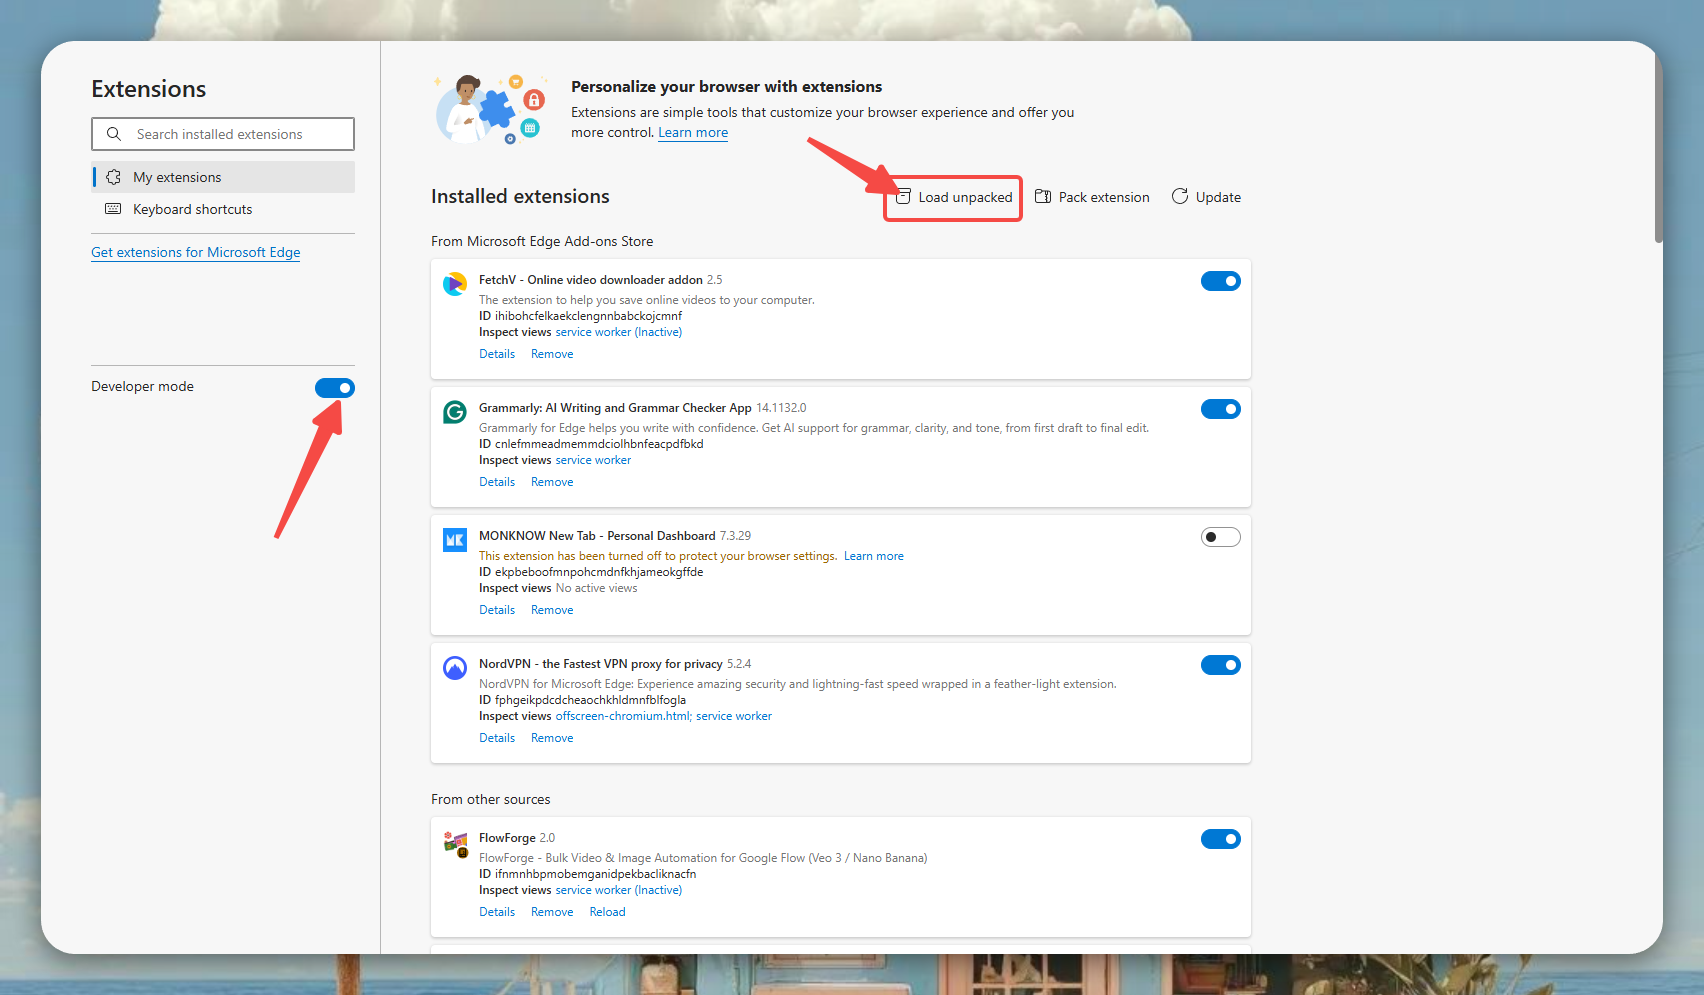
Task: Disable the NordVPN extension toggle
Action: 1220,665
